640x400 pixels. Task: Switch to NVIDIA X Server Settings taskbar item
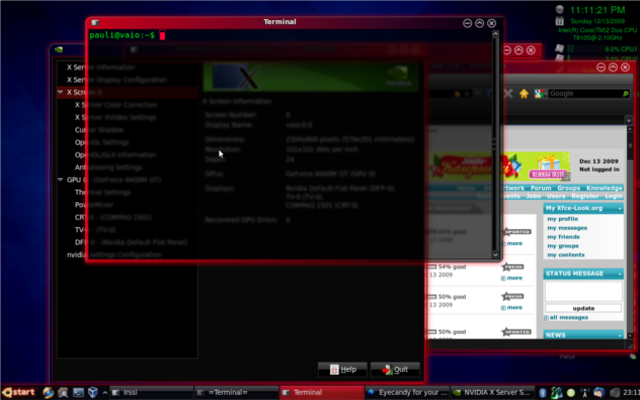click(492, 393)
